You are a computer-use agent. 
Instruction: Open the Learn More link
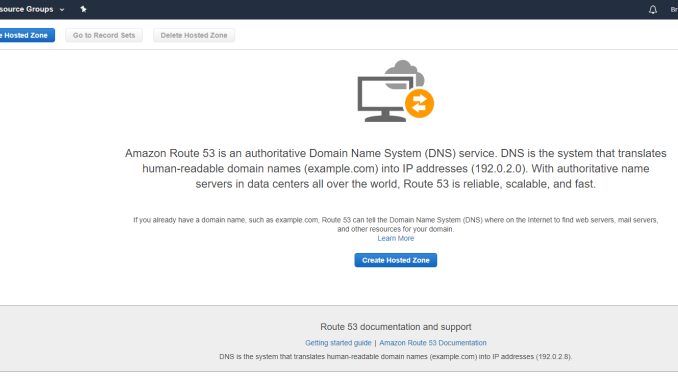pos(396,238)
